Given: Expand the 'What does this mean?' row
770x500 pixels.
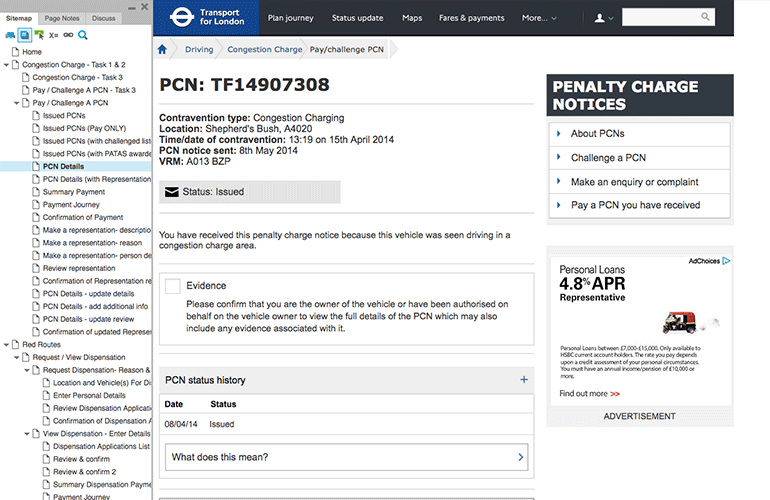Looking at the screenshot, I should (x=347, y=457).
